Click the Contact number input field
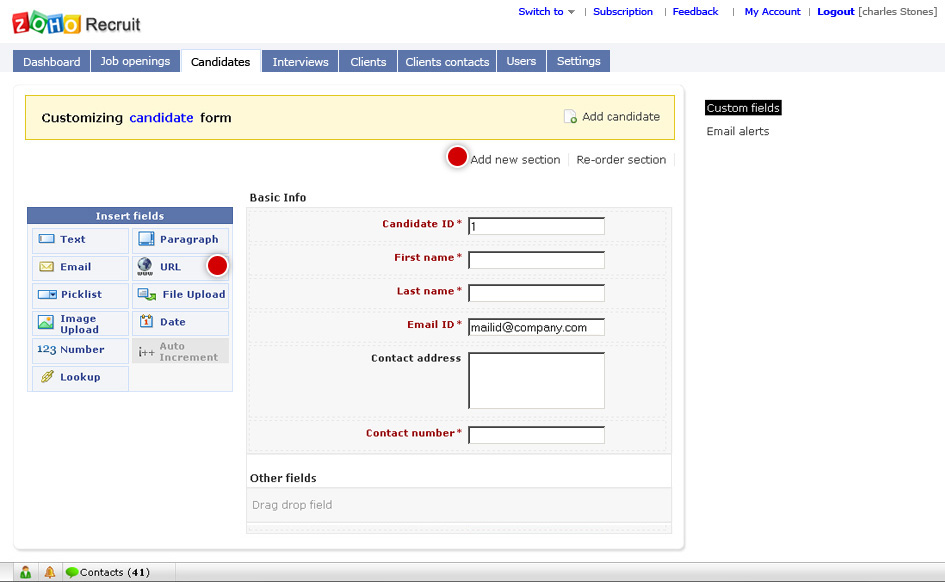This screenshot has height=582, width=945. click(536, 435)
